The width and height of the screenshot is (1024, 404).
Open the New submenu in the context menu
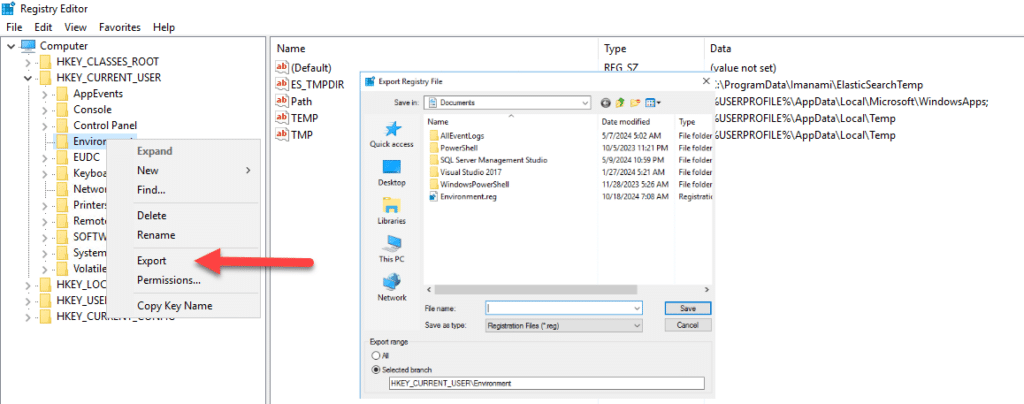pos(184,170)
